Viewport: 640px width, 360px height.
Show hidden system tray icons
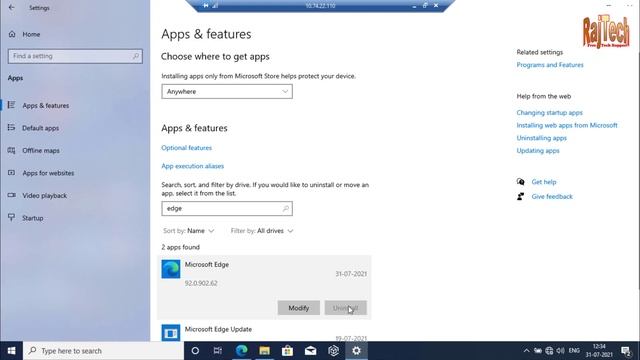[527, 351]
